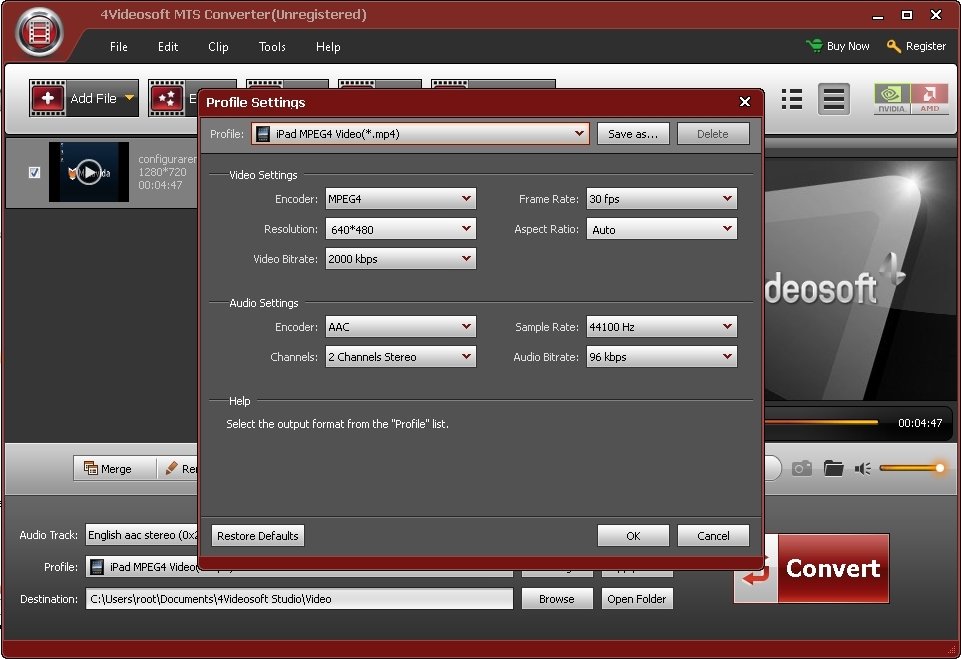The image size is (961, 659).
Task: Adjust the volume slider handle
Action: pyautogui.click(x=939, y=468)
